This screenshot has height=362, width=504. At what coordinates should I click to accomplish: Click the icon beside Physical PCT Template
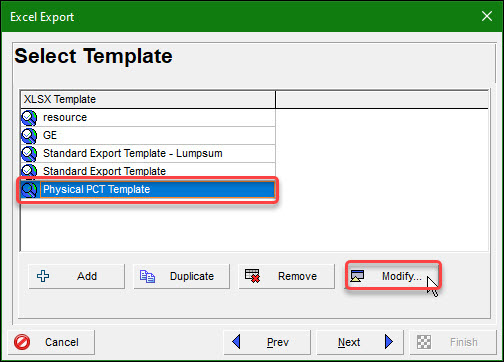(x=29, y=190)
